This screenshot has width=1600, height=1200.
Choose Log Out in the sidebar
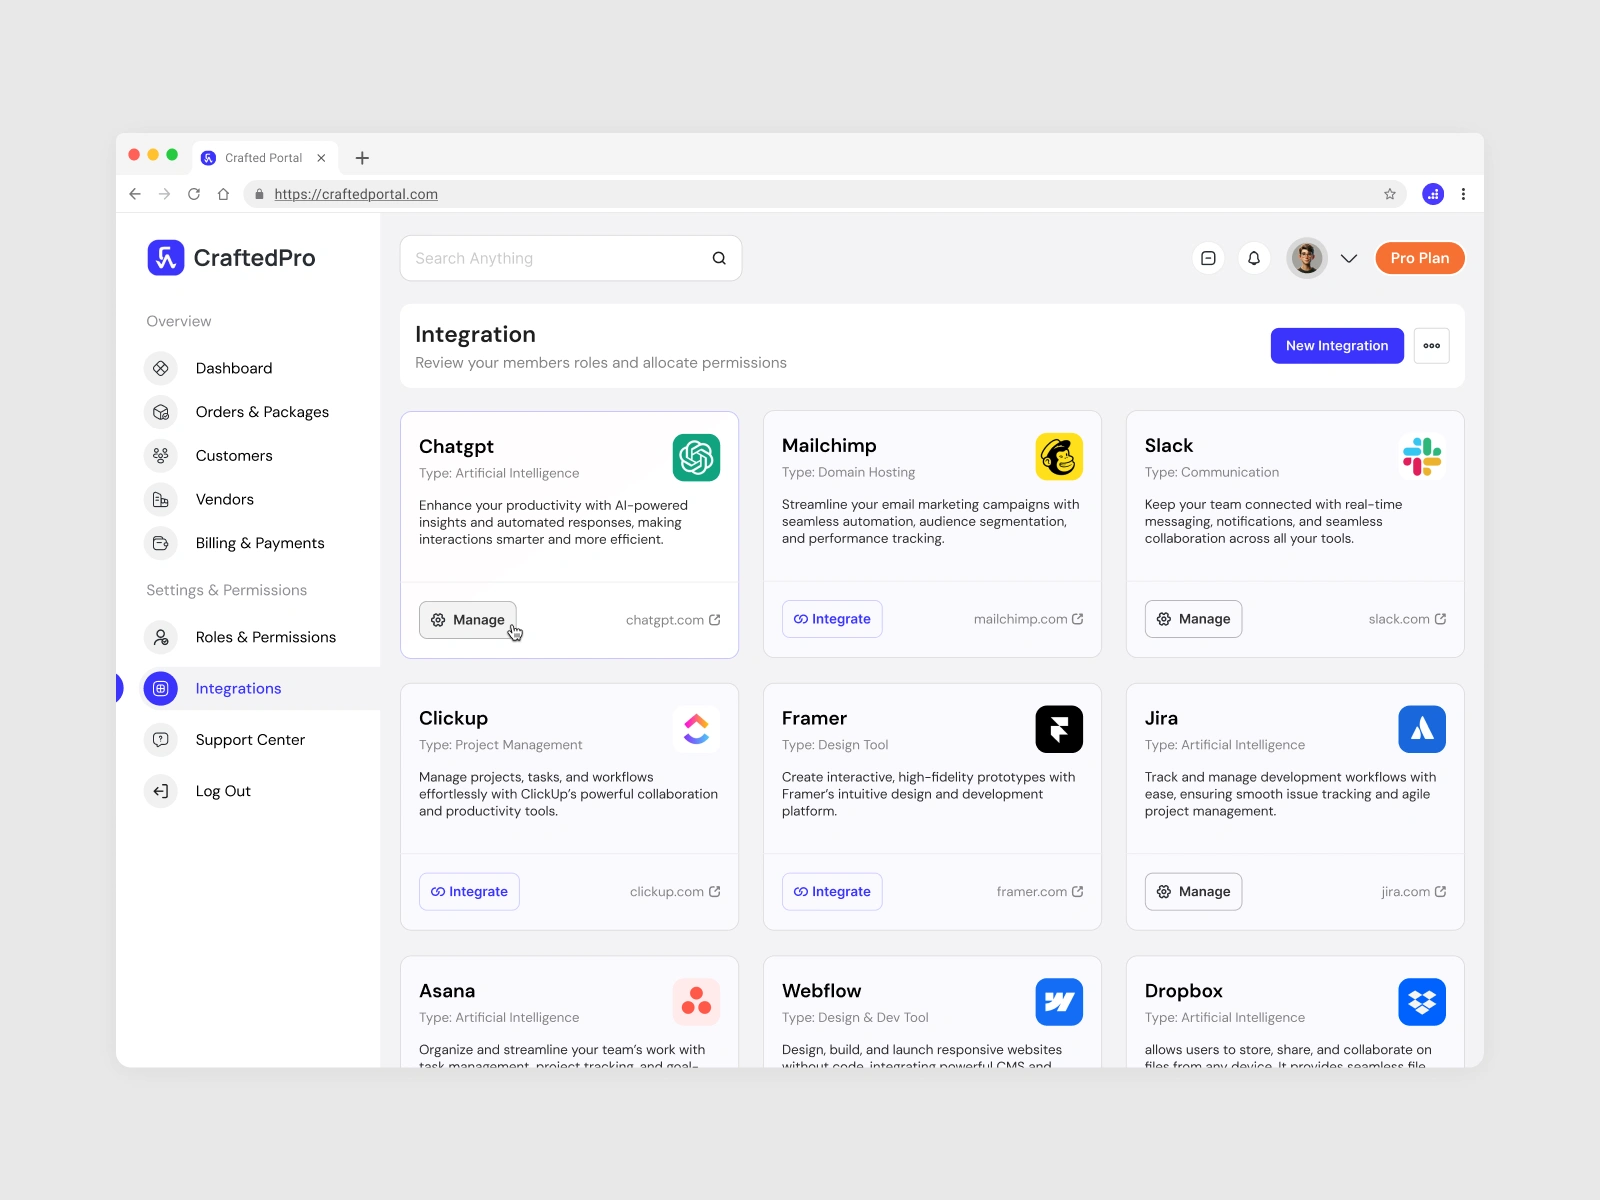point(223,791)
